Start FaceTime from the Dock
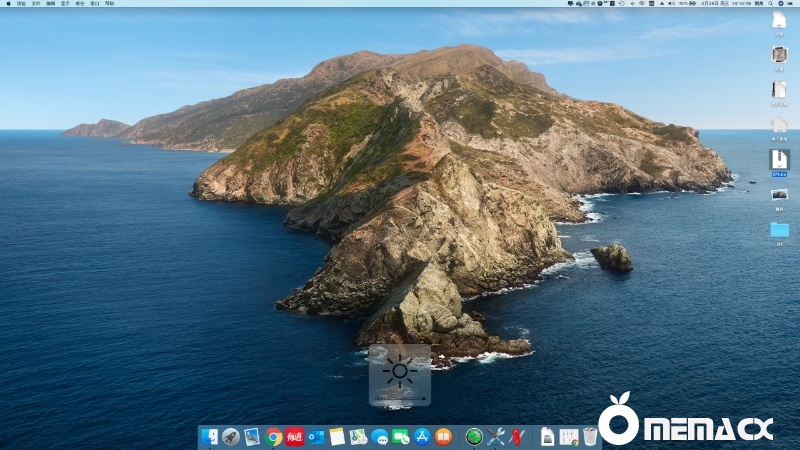This screenshot has height=450, width=800. pos(401,437)
